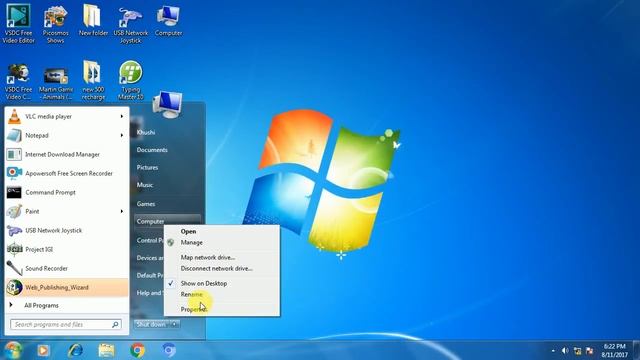Click the Action Center flag icon
This screenshot has width=640, height=360.
[x=589, y=351]
